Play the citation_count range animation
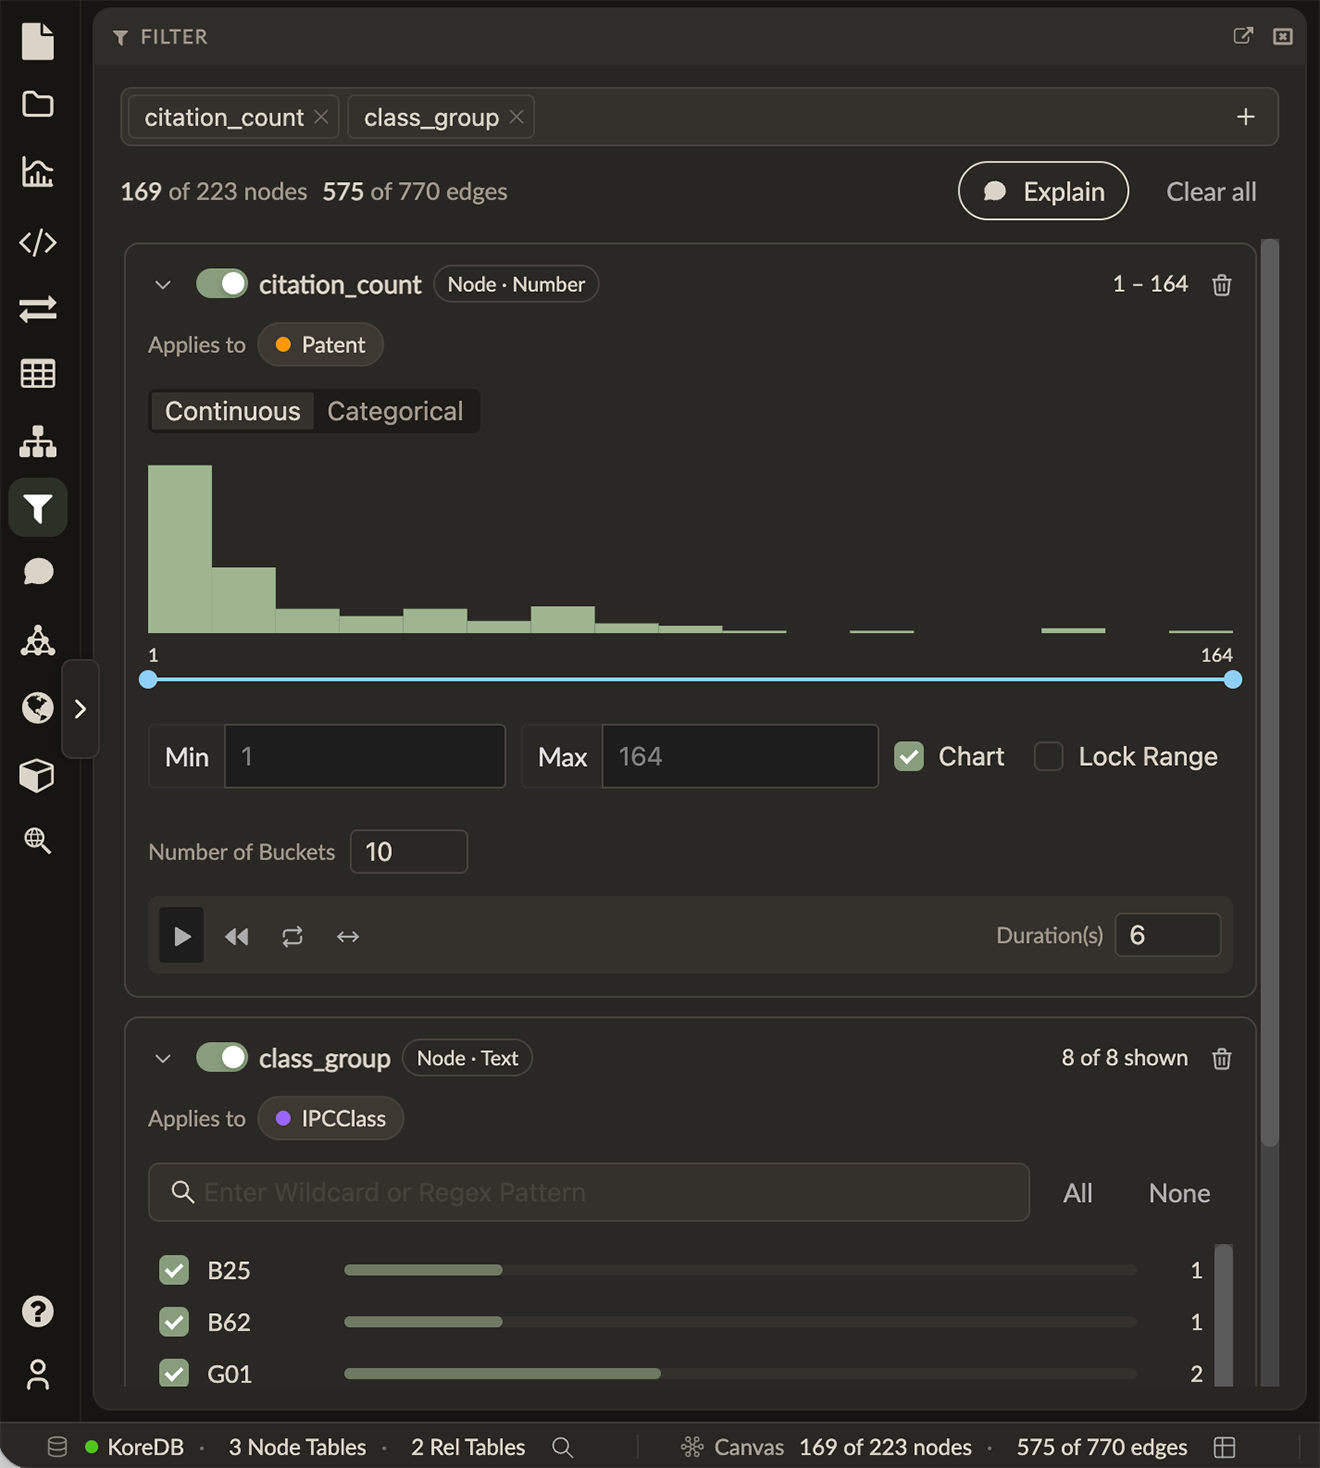Screen dimensions: 1320x1468 point(182,935)
